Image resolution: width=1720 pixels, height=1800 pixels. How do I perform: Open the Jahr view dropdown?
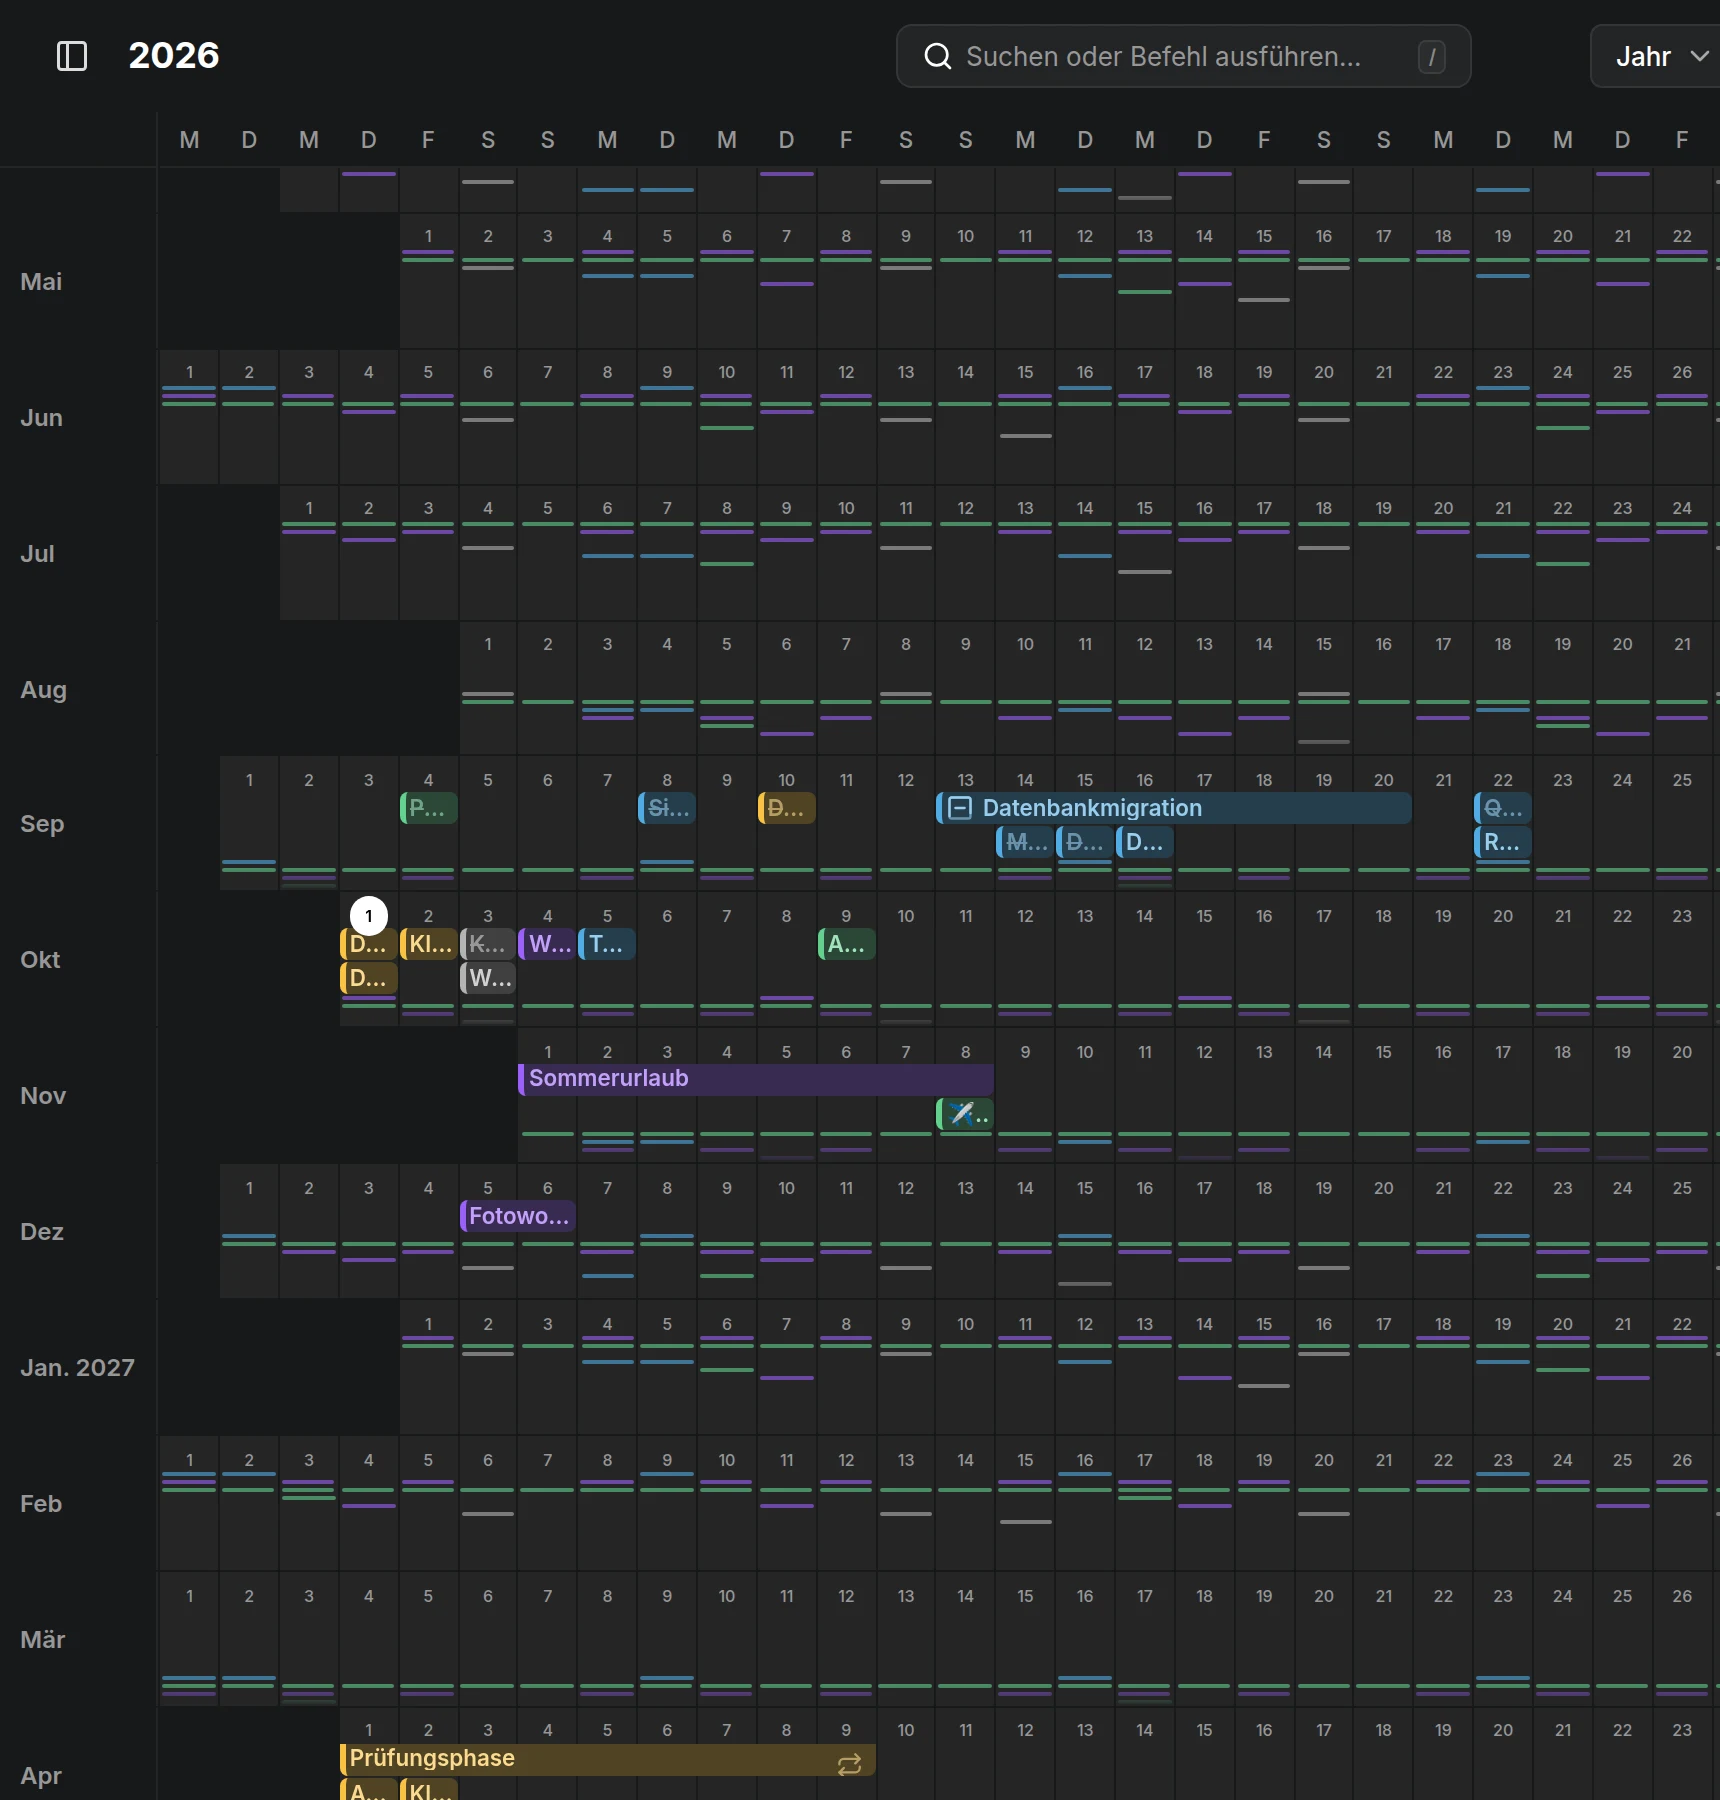coord(1660,57)
